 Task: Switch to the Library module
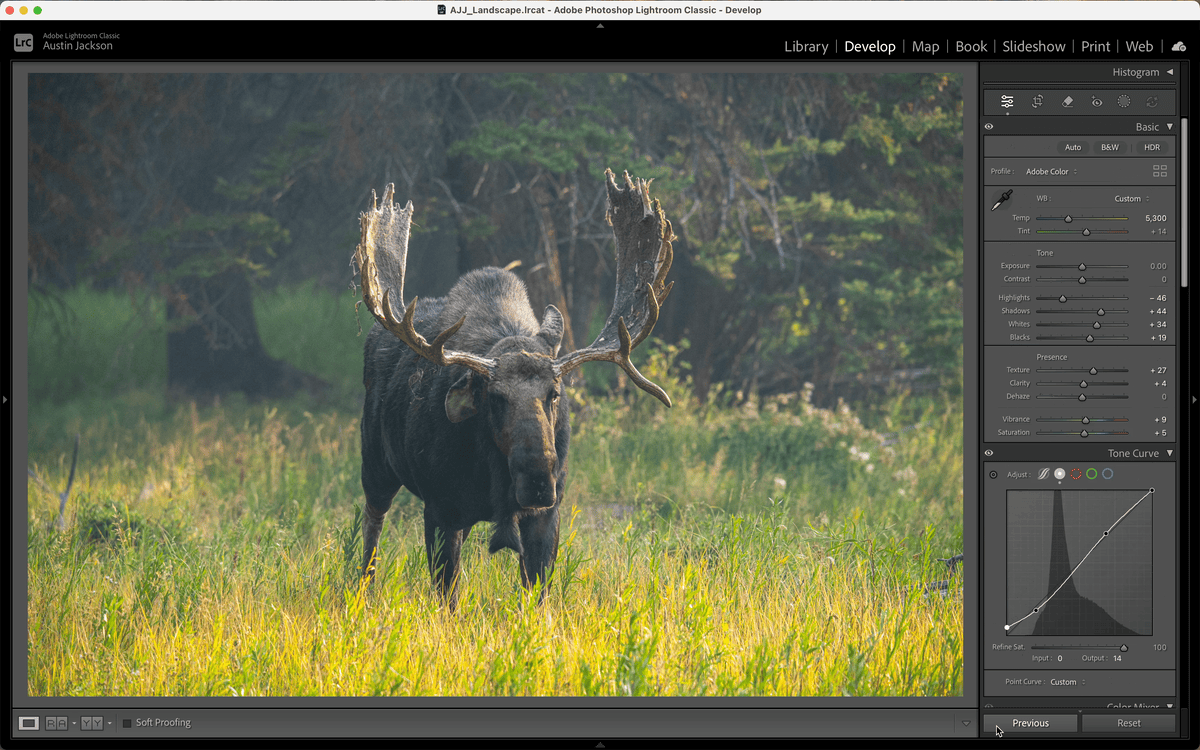point(805,46)
